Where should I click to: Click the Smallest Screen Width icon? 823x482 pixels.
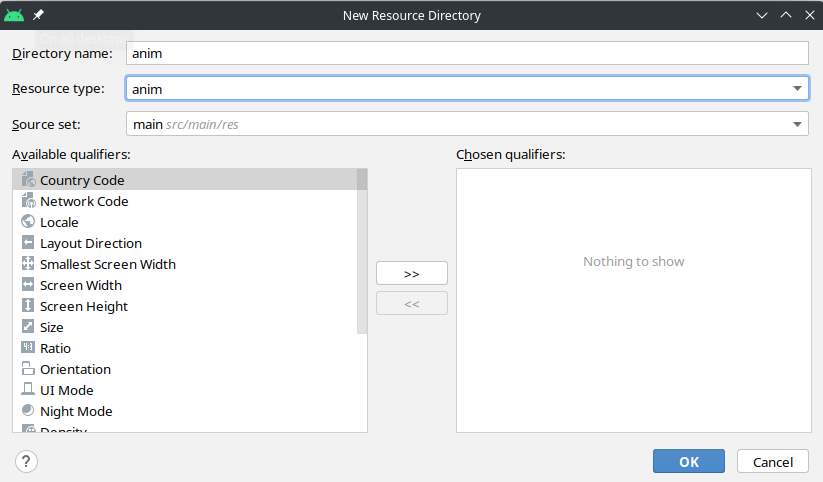point(28,264)
